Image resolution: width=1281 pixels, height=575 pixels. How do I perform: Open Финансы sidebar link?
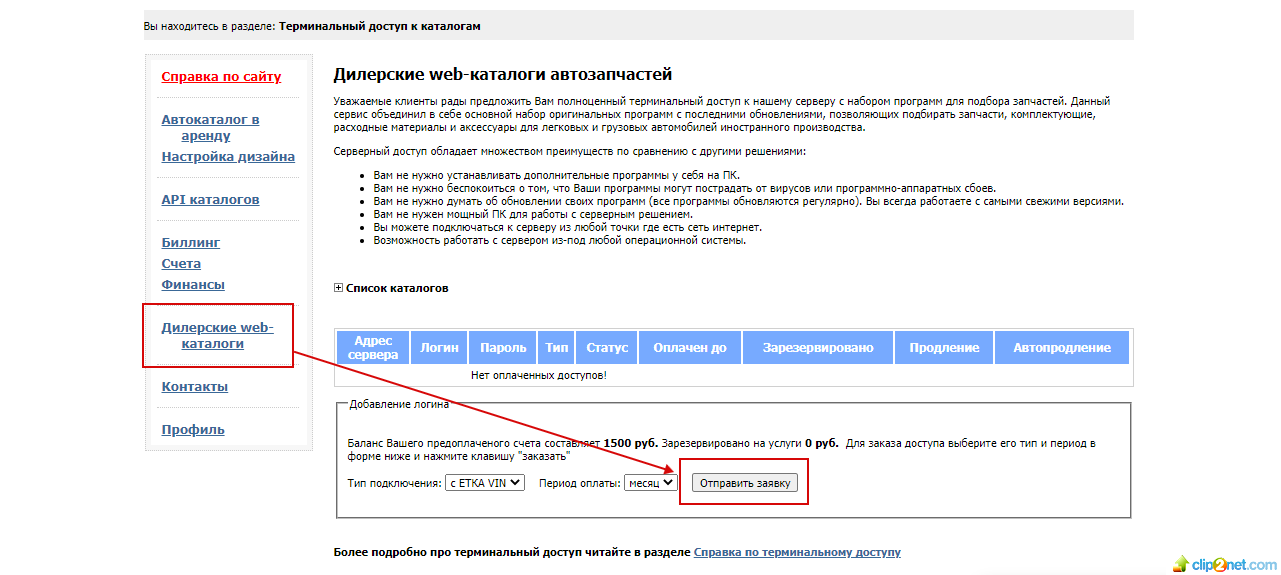(x=193, y=285)
